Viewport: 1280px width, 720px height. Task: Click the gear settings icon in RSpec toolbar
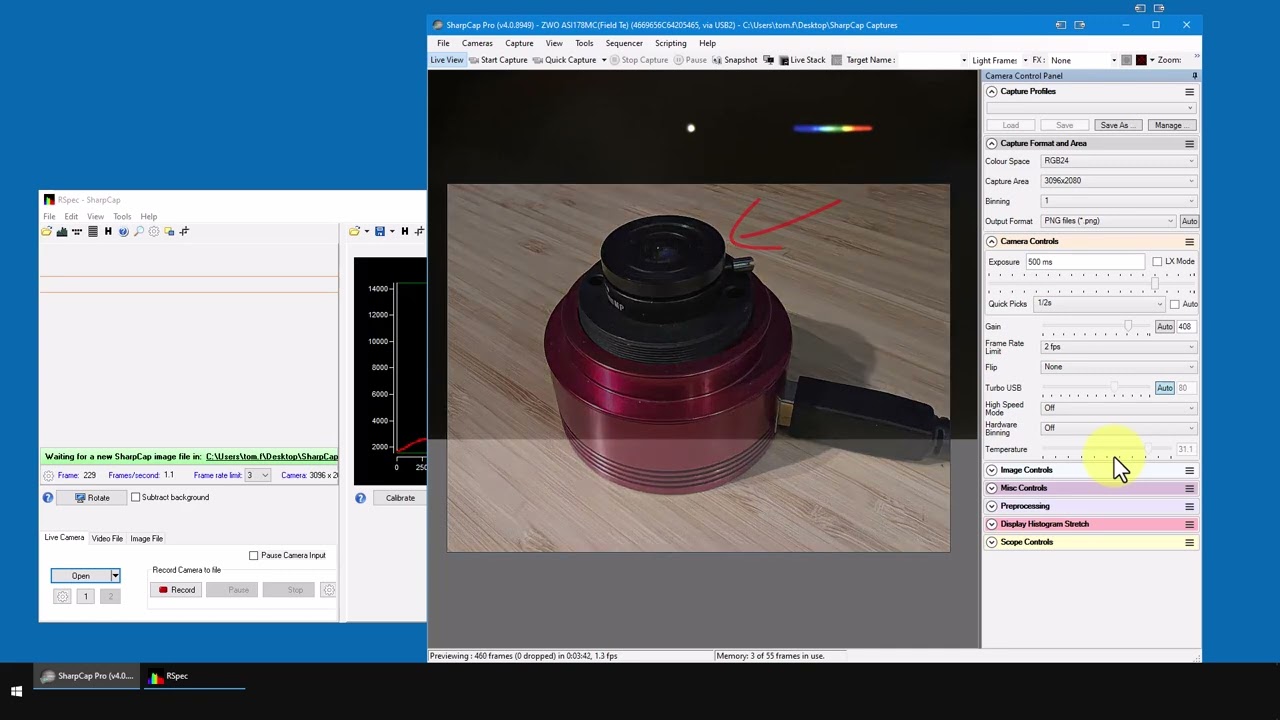tap(154, 231)
